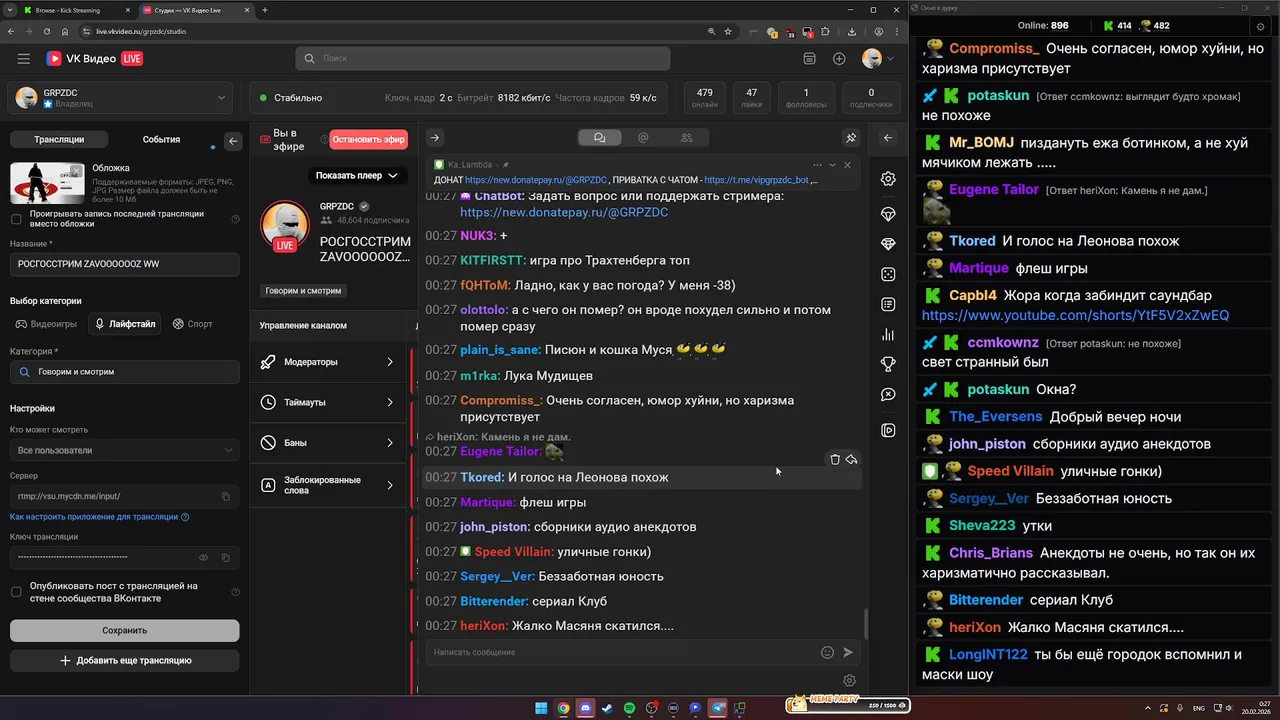The width and height of the screenshot is (1280, 720).
Task: Collapse chat with the right arrow icon
Action: [434, 138]
